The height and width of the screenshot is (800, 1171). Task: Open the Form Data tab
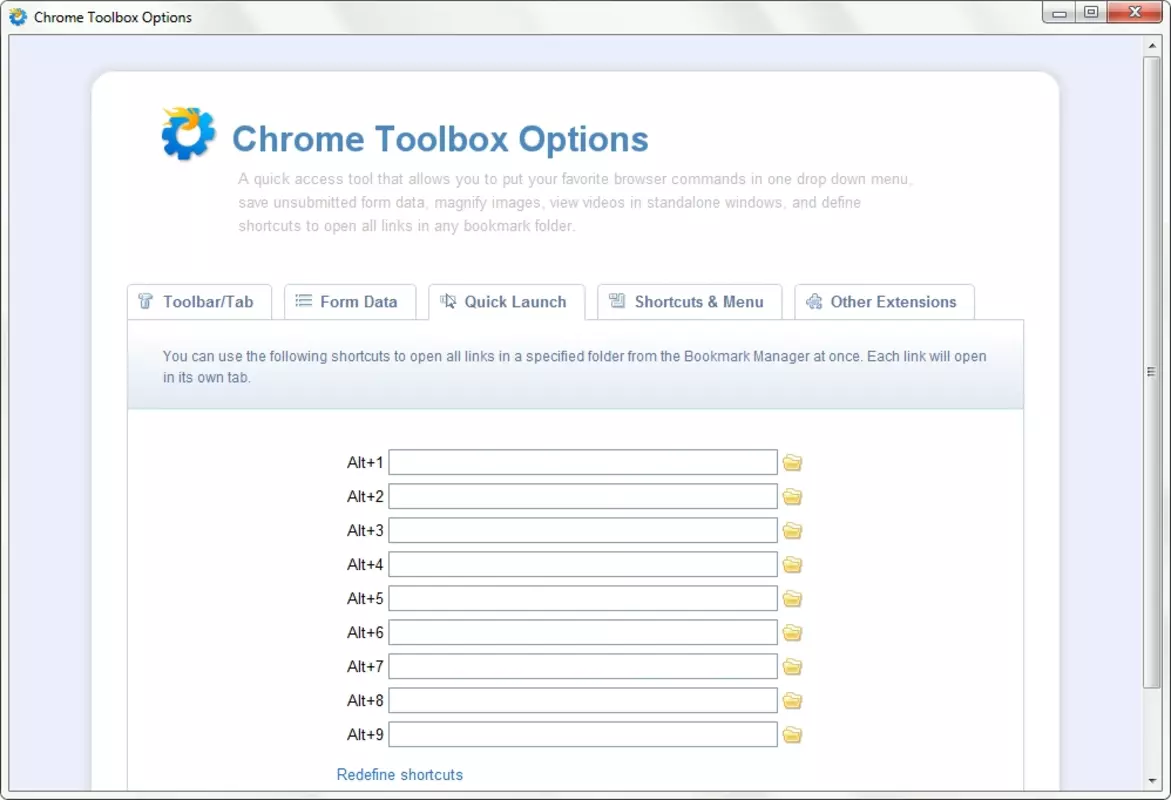[x=350, y=302]
